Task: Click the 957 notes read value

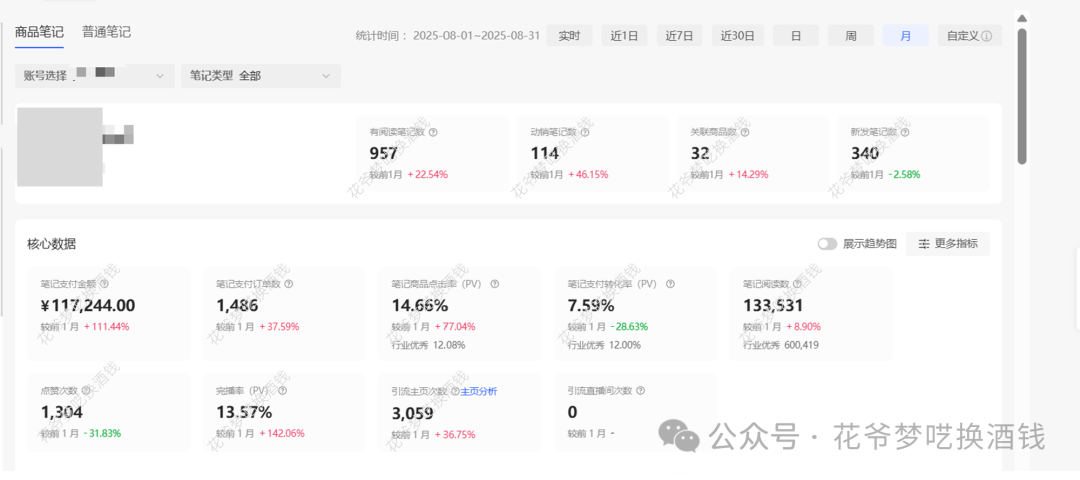Action: tap(384, 154)
